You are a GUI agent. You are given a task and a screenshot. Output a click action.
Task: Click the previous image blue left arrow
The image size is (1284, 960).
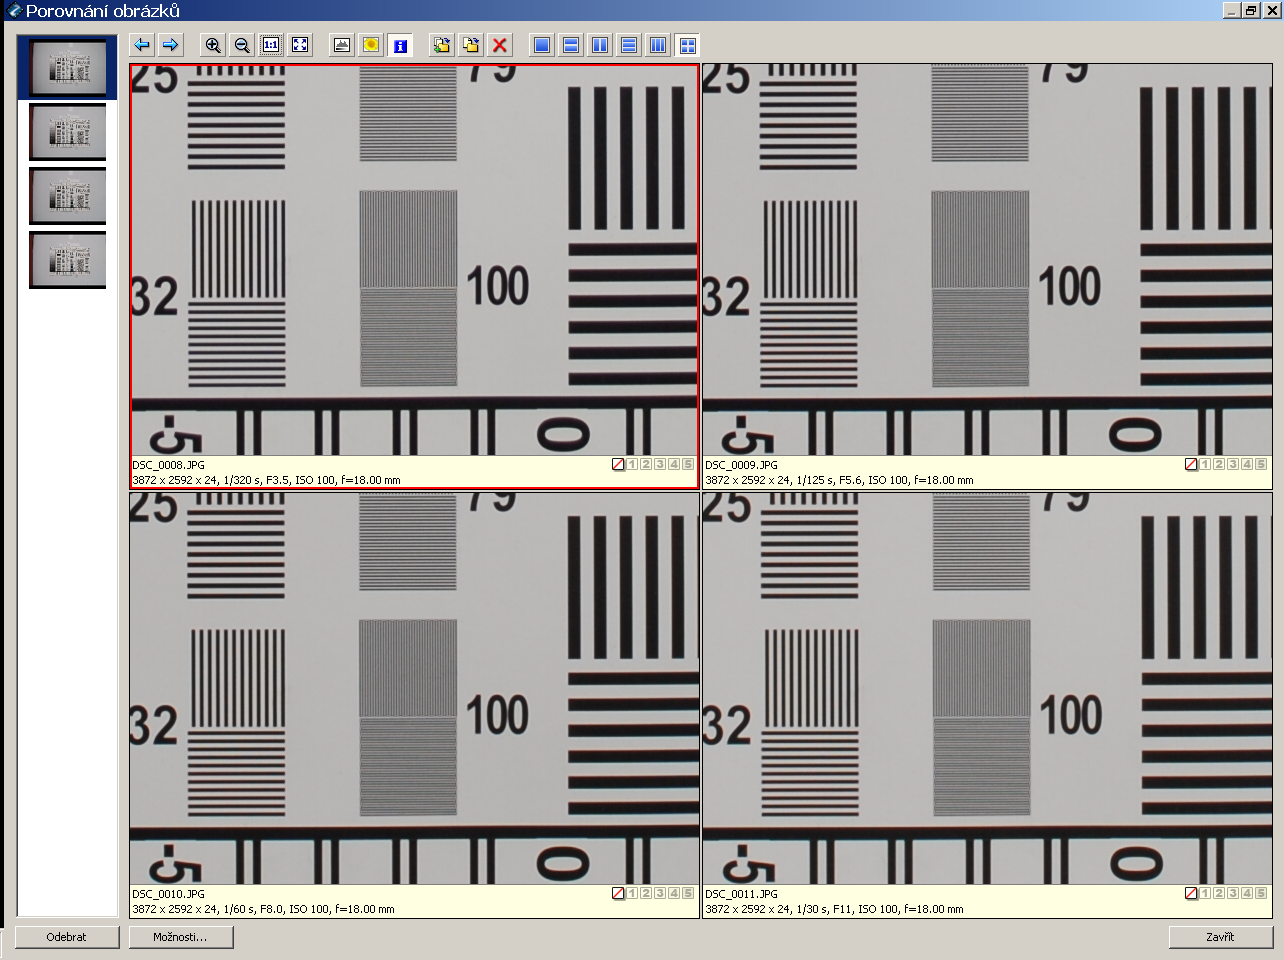[142, 45]
